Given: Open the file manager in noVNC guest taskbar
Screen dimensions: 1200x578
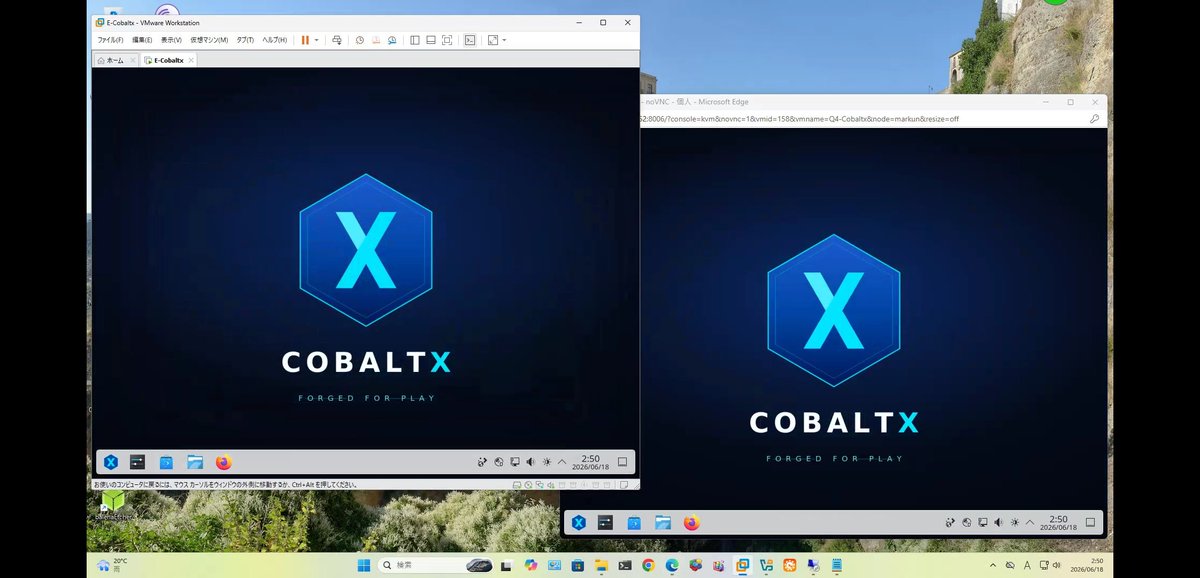Looking at the screenshot, I should [x=663, y=522].
